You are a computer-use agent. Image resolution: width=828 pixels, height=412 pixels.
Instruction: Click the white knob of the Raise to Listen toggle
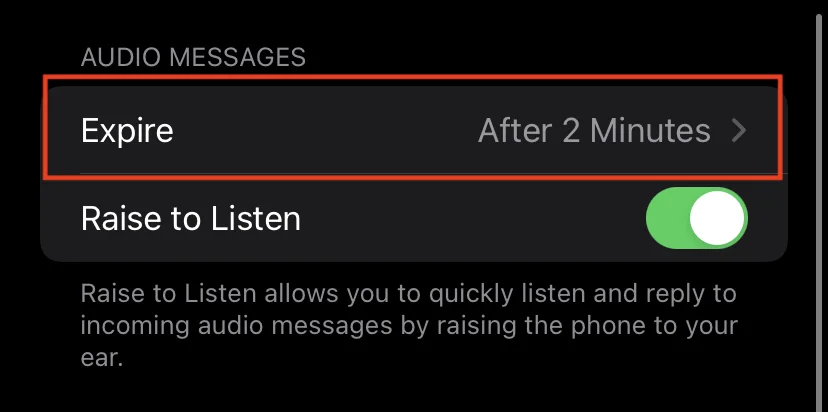pos(717,218)
